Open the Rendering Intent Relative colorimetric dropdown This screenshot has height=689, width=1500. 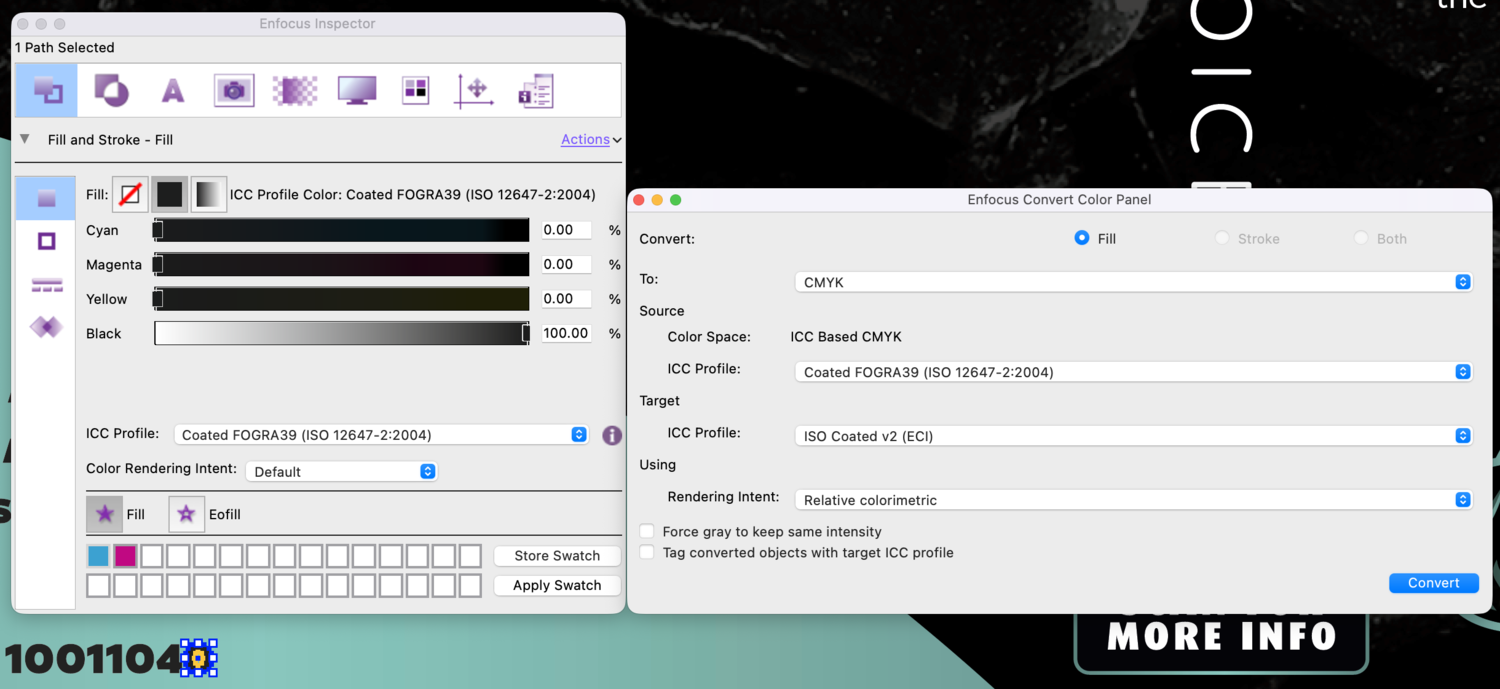[1133, 500]
